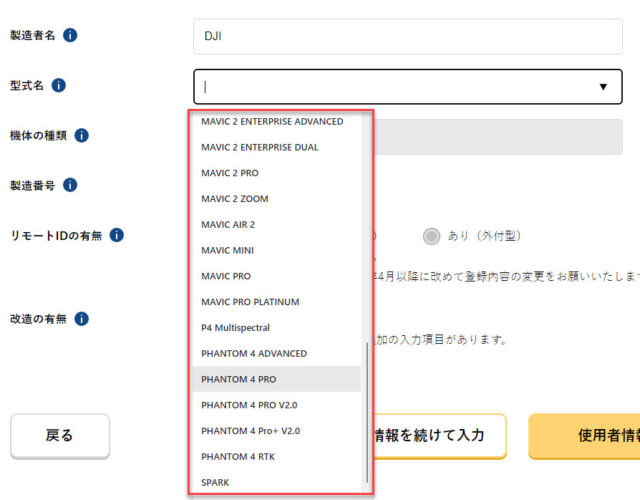Focus the 製造者名 field containing DJI
640x500 pixels.
point(408,36)
